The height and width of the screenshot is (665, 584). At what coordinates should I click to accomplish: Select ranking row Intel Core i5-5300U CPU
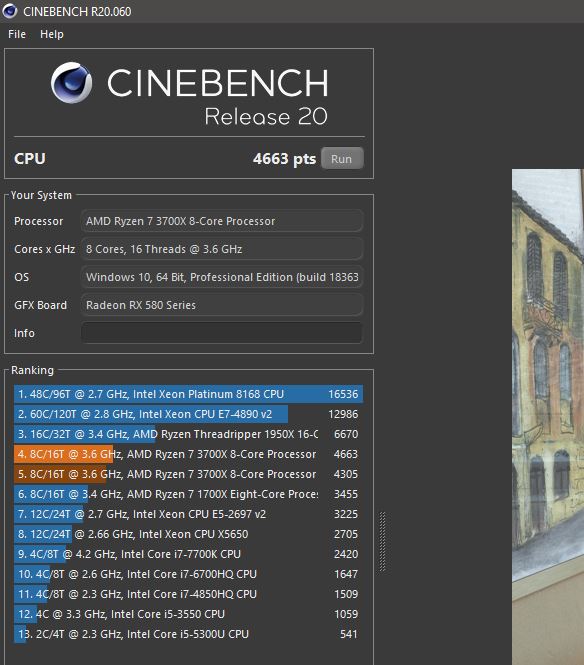[188, 633]
